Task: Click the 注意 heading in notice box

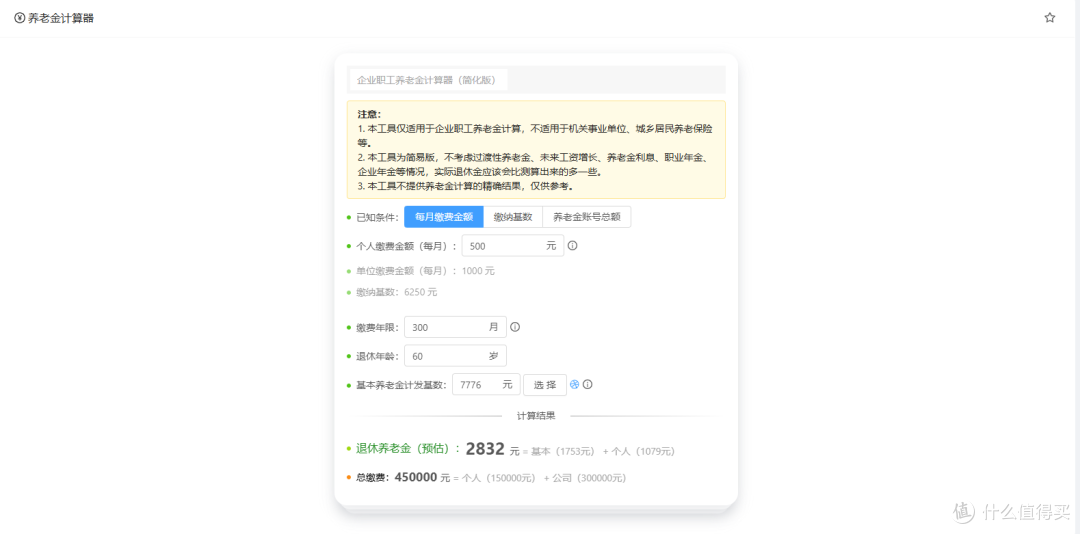Action: pos(369,114)
